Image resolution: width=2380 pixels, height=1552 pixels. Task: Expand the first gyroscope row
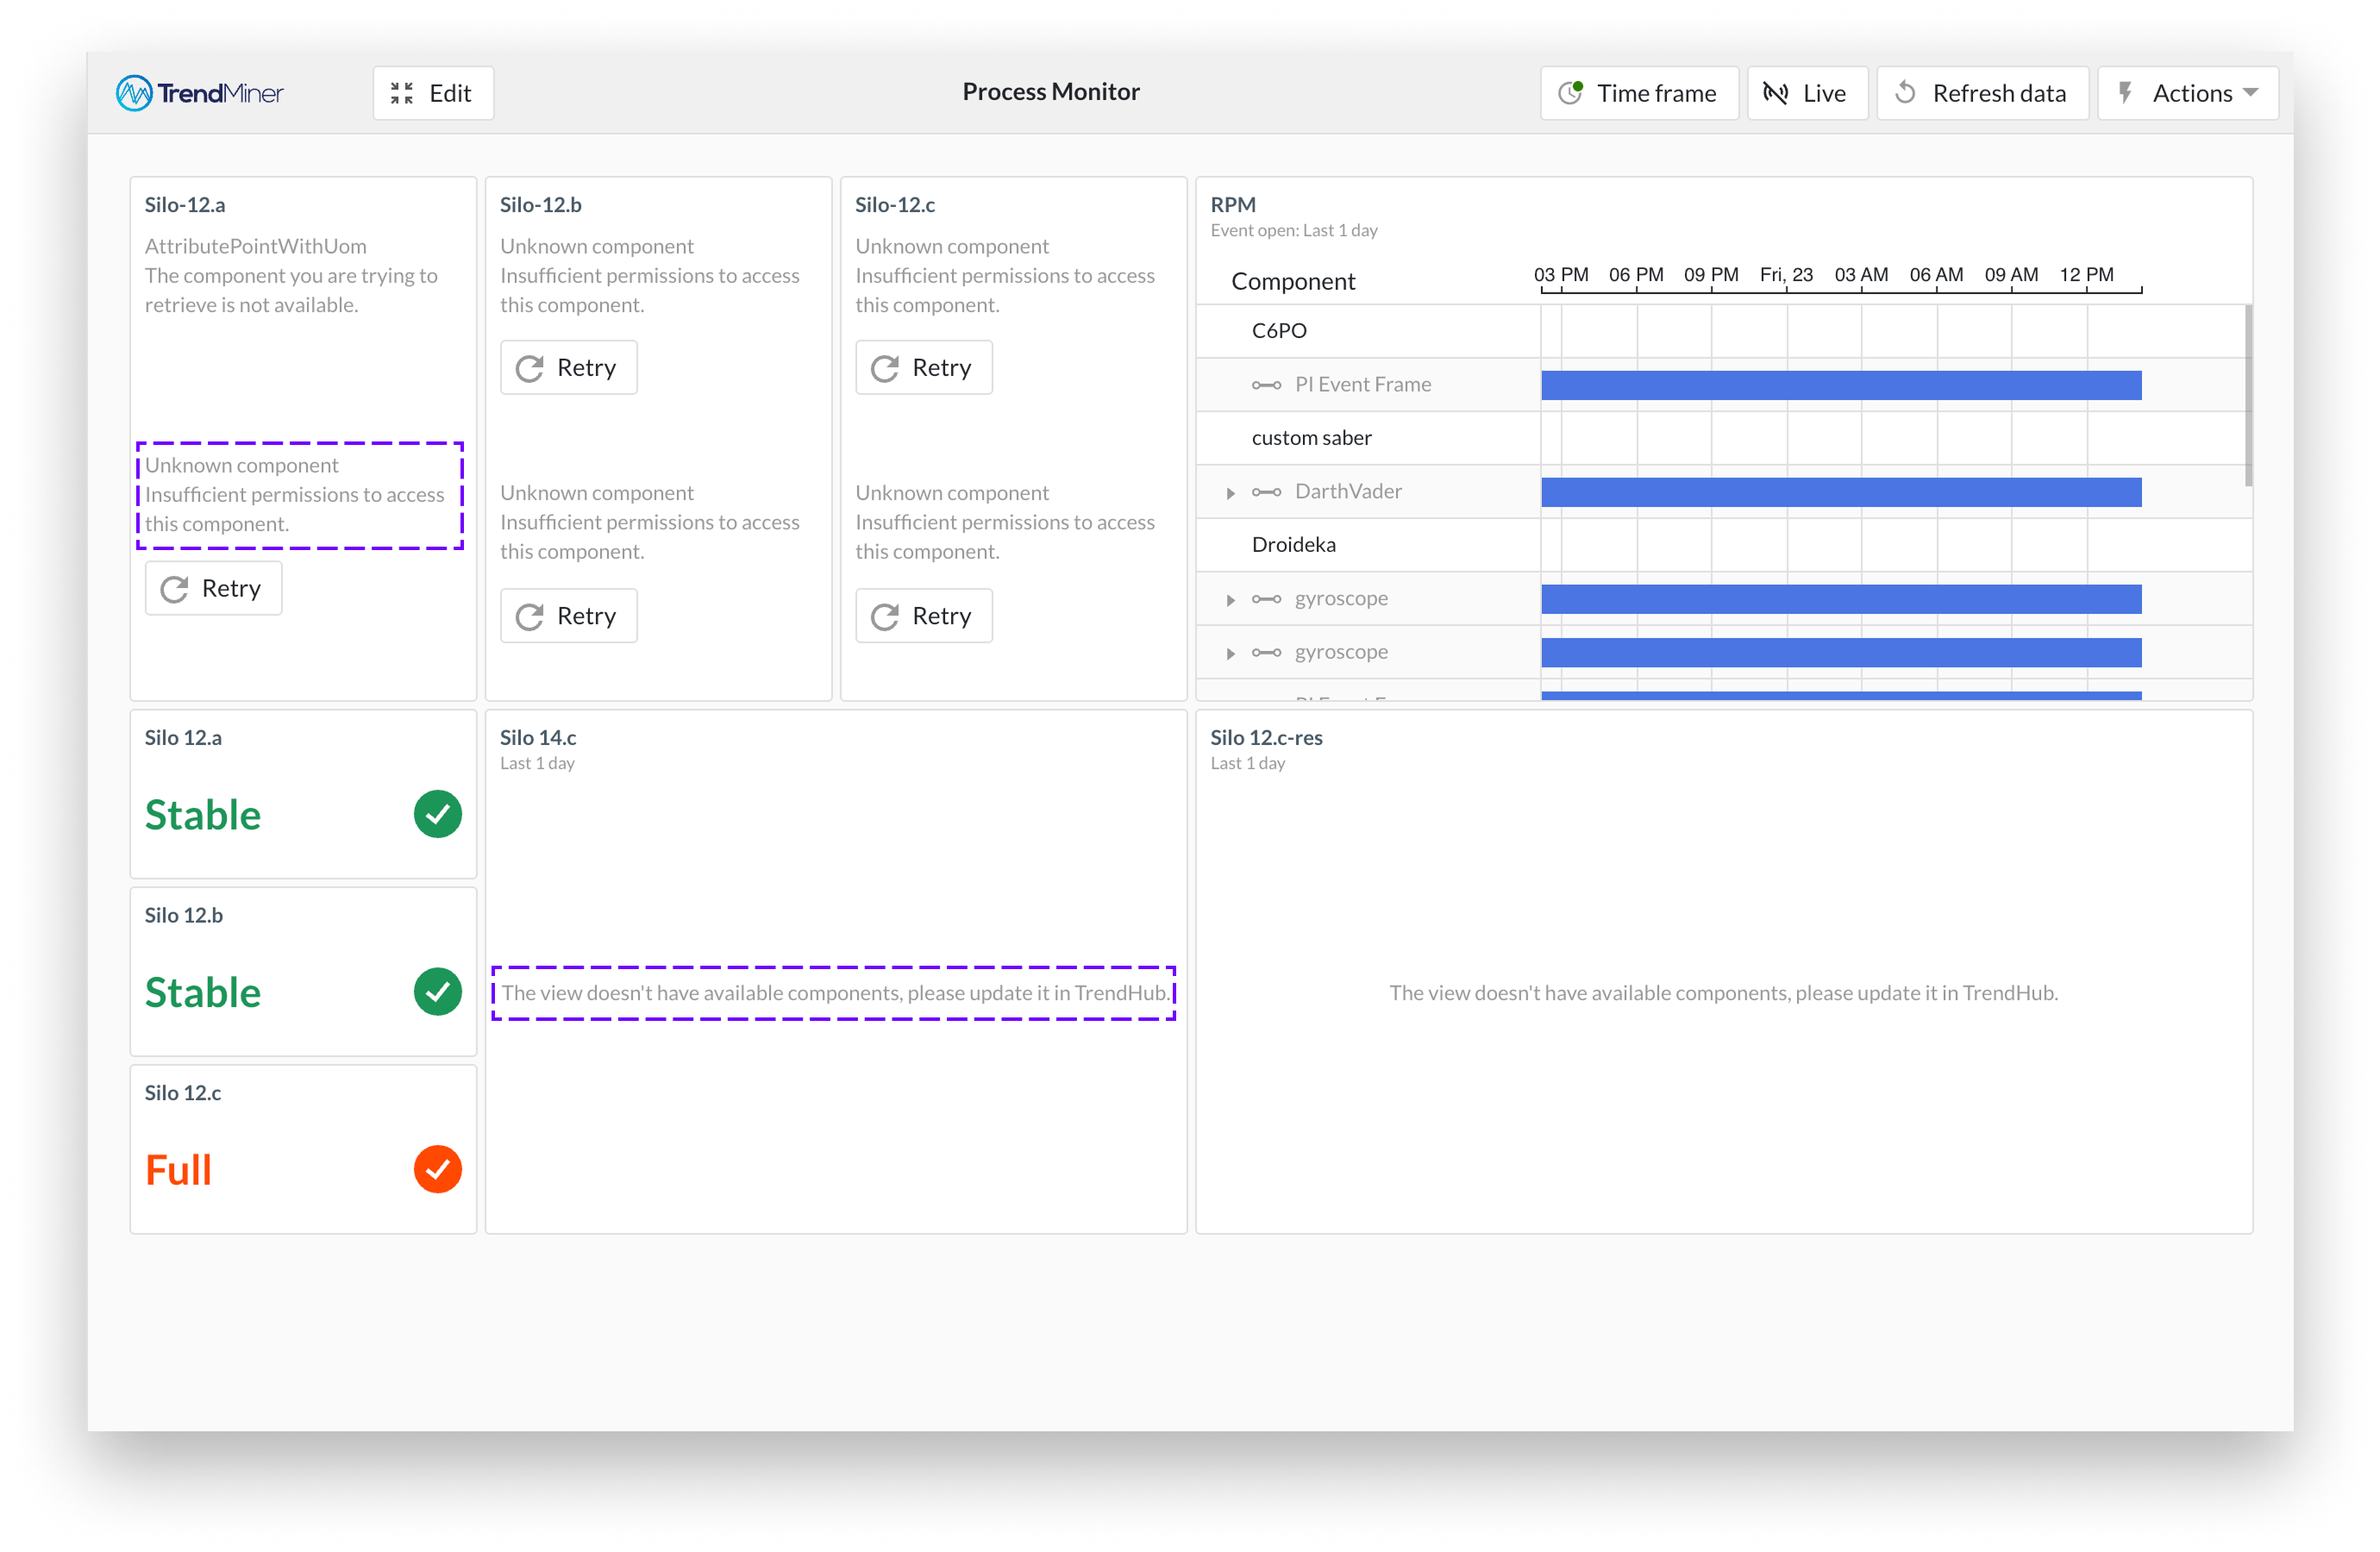(x=1231, y=600)
